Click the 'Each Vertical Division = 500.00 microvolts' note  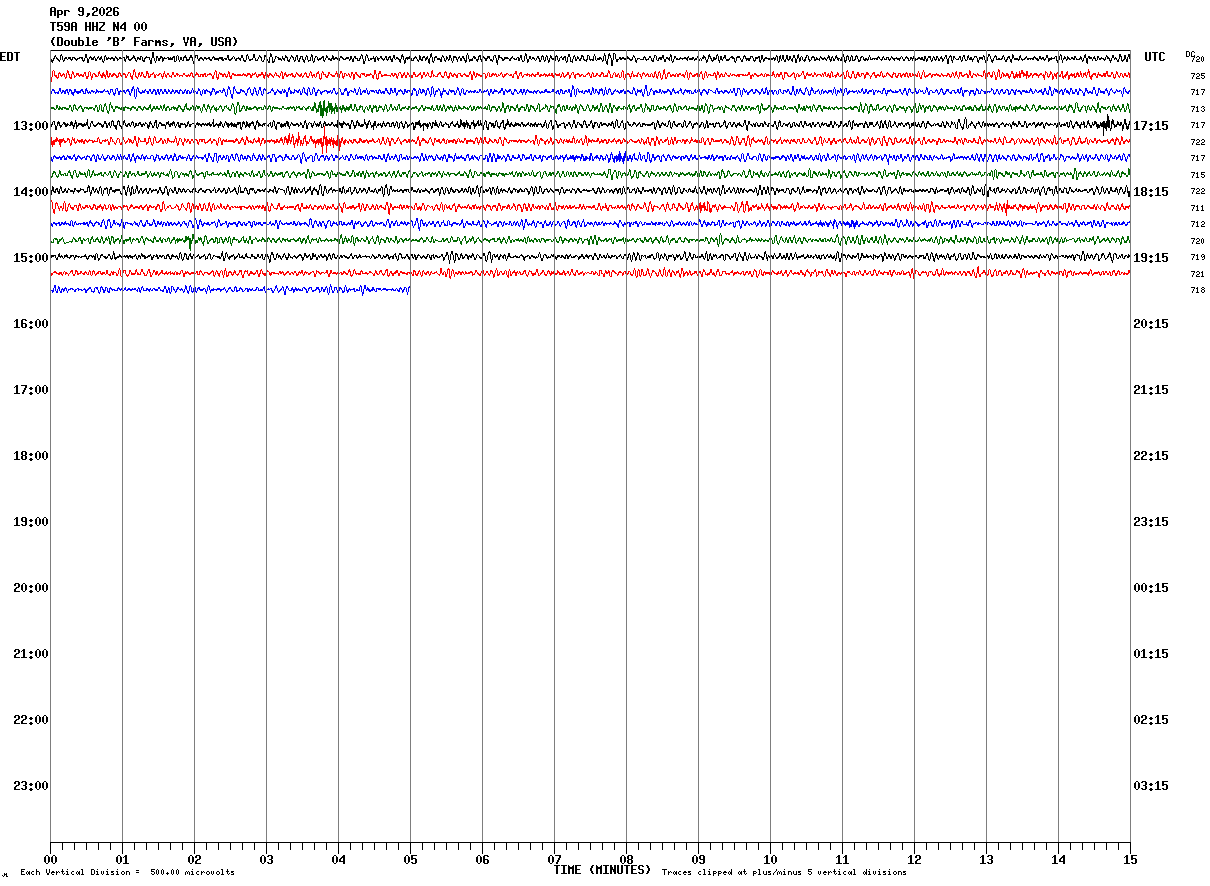(x=128, y=873)
